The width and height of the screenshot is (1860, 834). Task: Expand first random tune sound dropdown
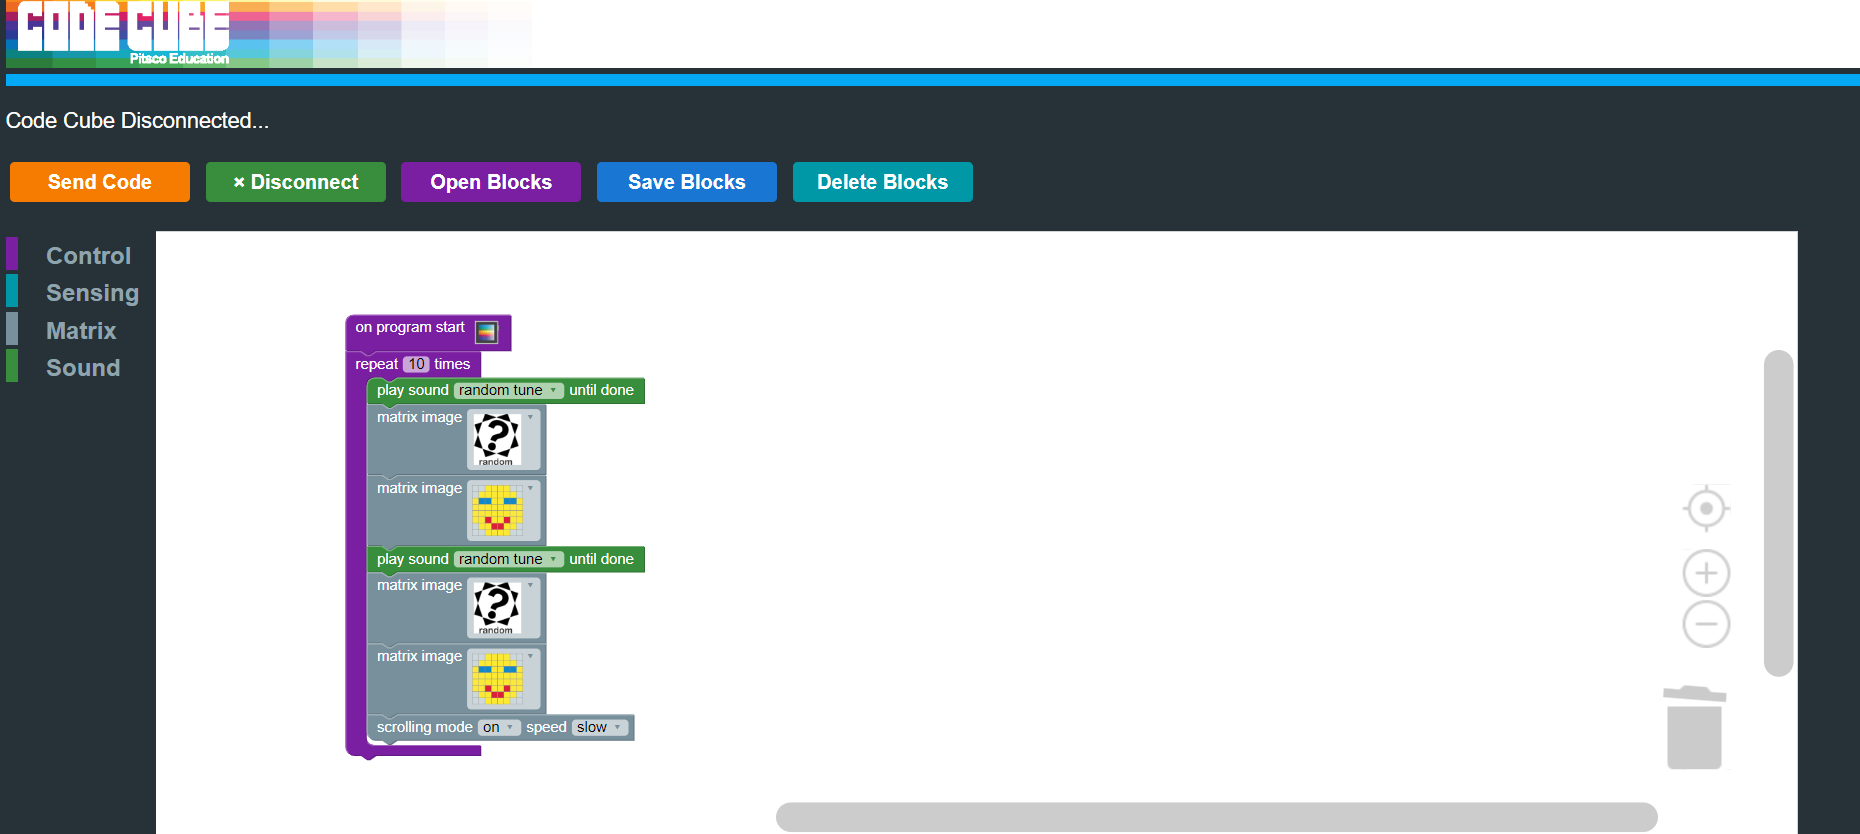(508, 391)
